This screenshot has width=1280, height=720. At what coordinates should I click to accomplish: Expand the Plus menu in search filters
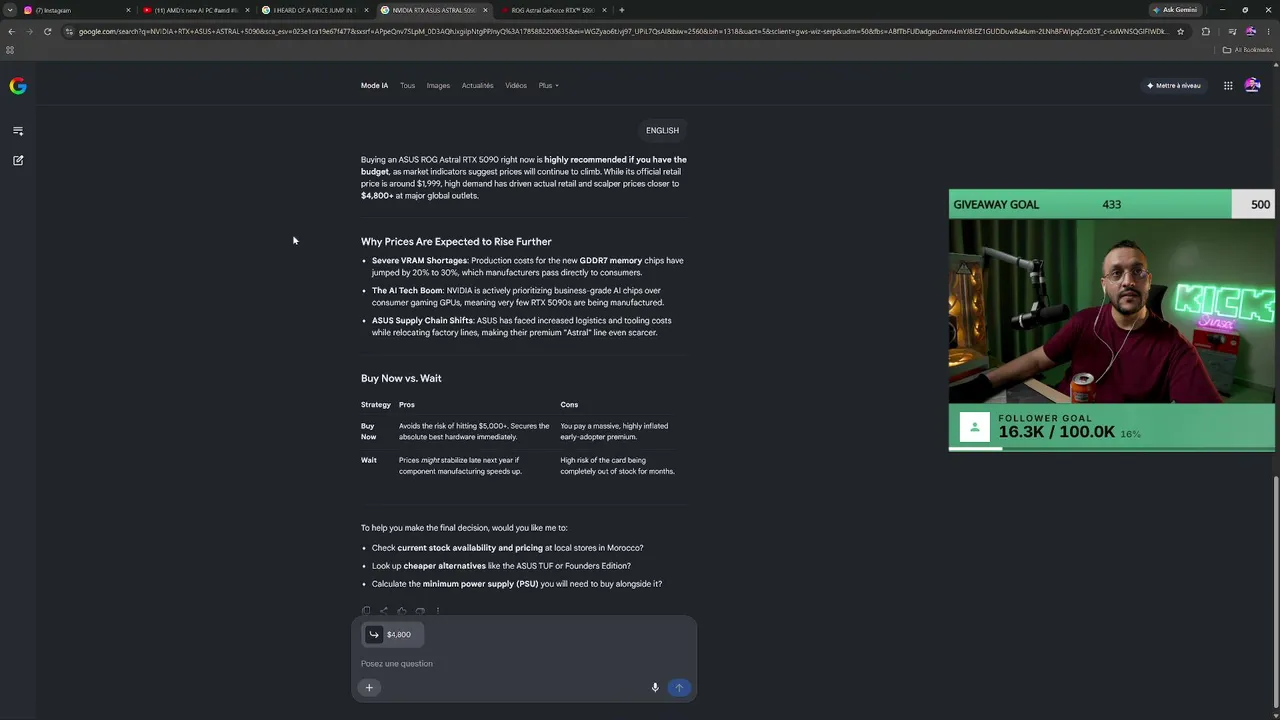[549, 86]
